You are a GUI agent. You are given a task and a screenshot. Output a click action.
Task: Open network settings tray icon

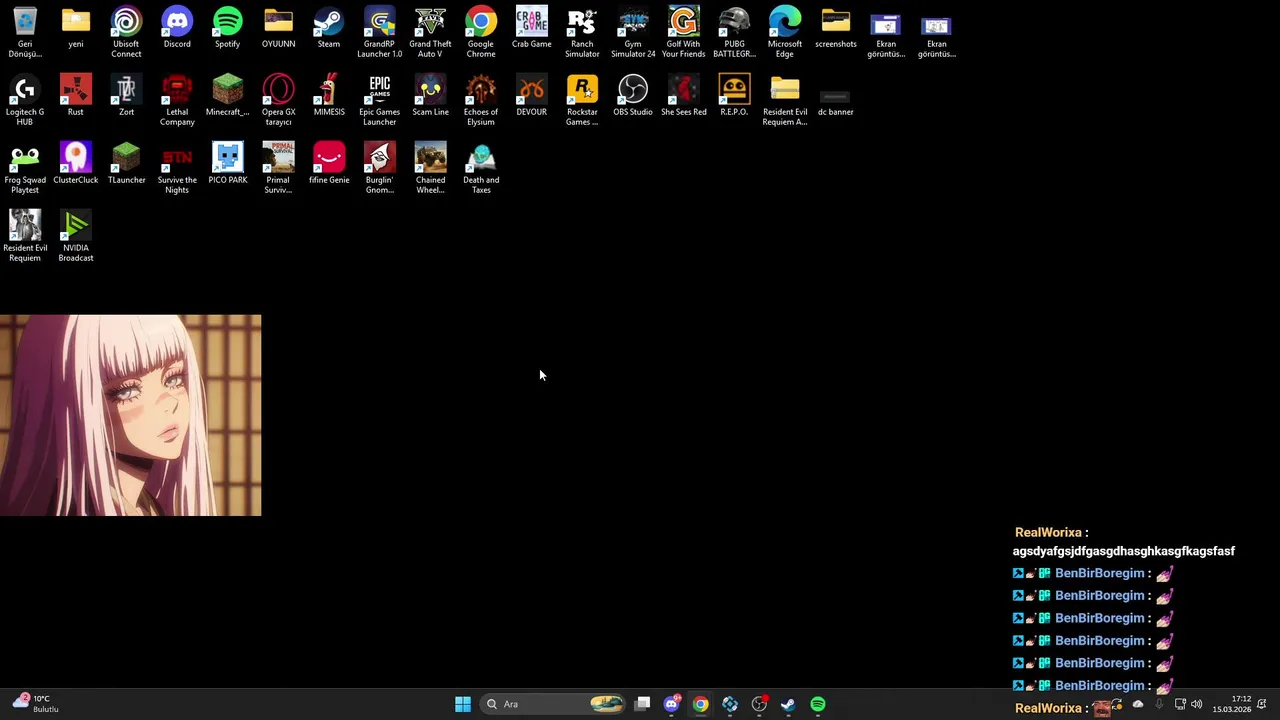pos(1180,705)
